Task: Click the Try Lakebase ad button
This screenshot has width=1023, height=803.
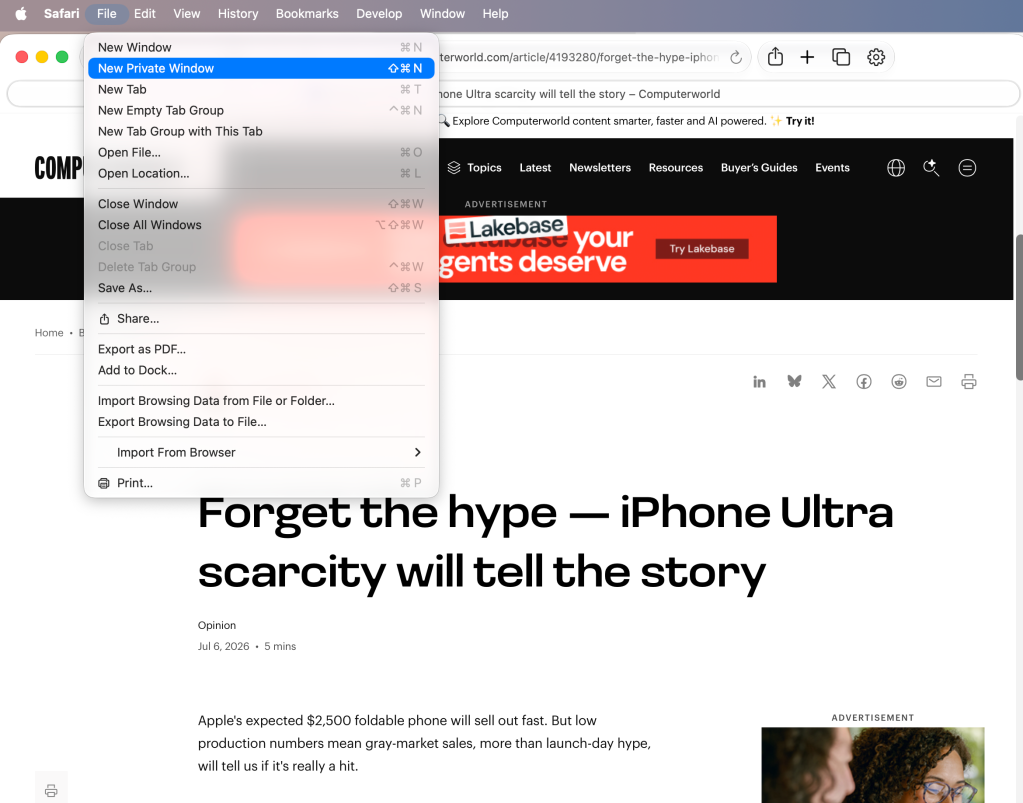Action: coord(702,249)
